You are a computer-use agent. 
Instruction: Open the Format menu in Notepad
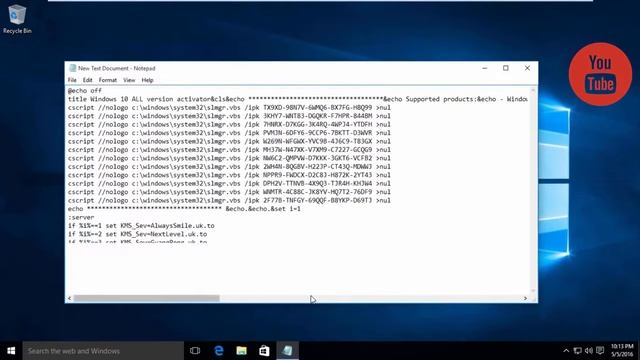[108, 80]
